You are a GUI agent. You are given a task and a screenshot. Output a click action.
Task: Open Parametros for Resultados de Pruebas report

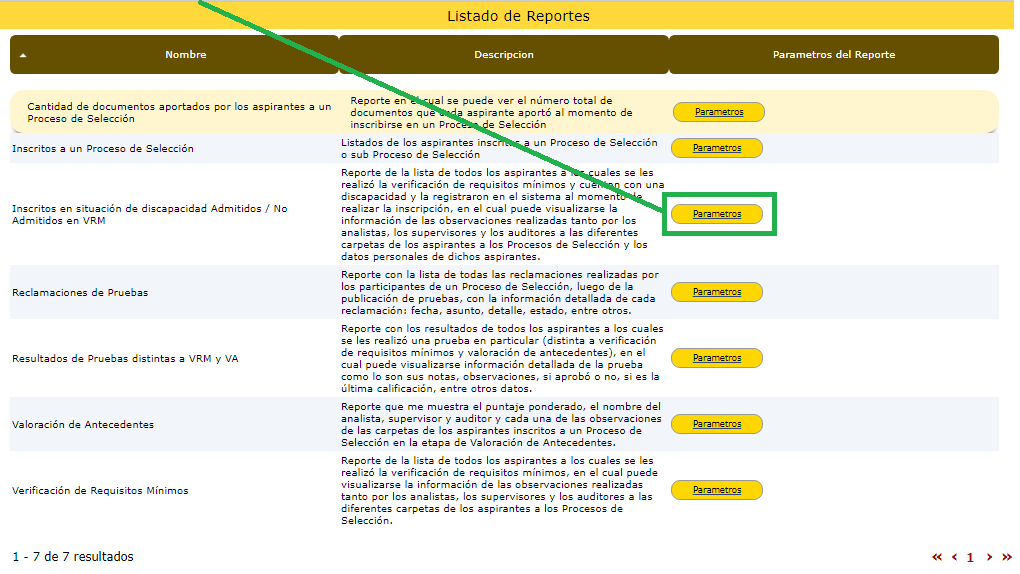tap(716, 358)
